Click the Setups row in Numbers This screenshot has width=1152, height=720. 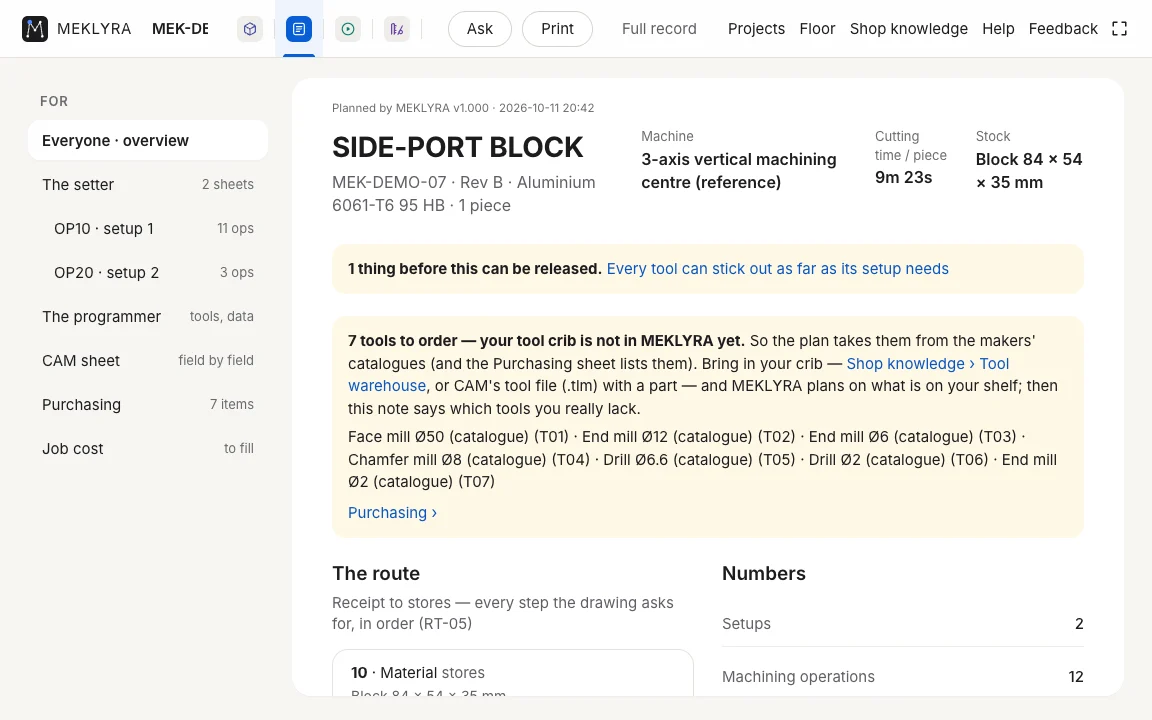903,624
